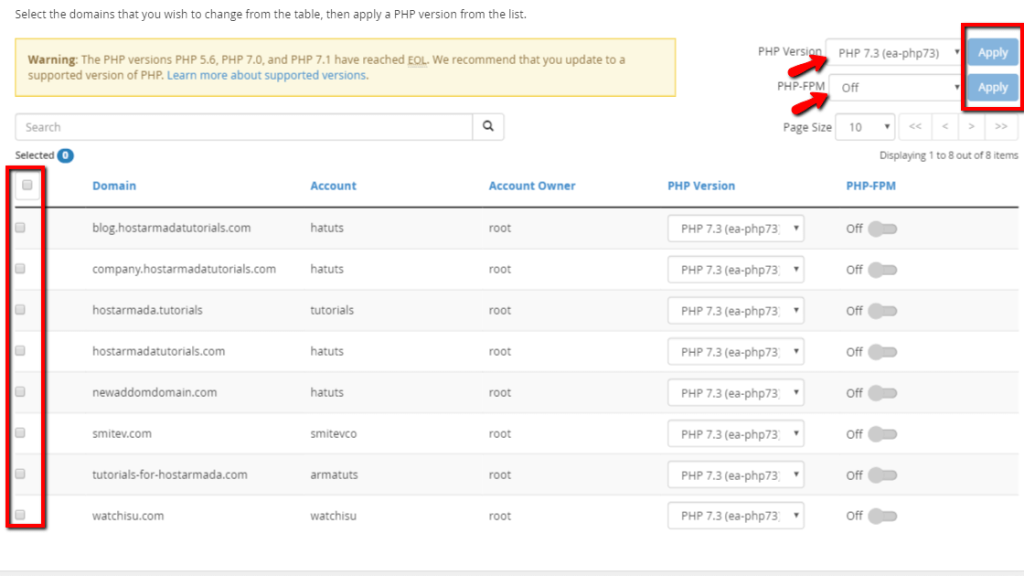
Task: Sort by Account Owner column header
Action: tap(532, 185)
